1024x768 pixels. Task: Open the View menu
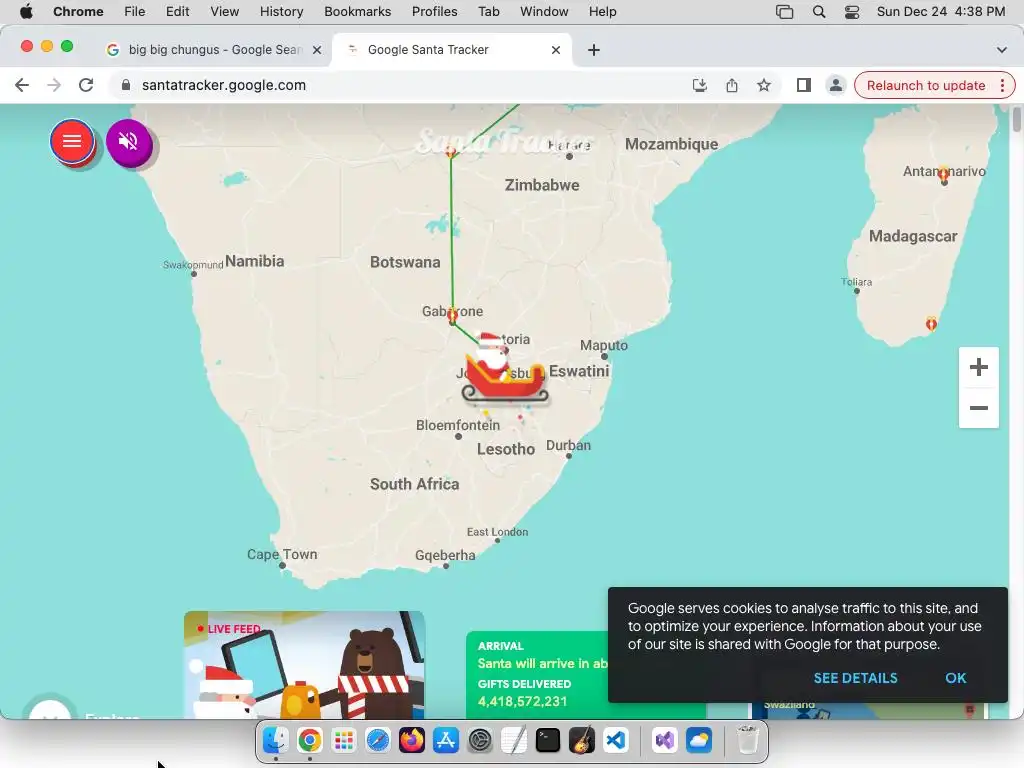[225, 11]
